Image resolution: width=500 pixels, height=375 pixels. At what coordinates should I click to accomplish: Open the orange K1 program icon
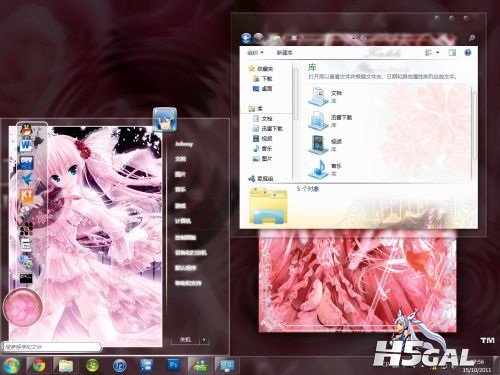[x=27, y=195]
